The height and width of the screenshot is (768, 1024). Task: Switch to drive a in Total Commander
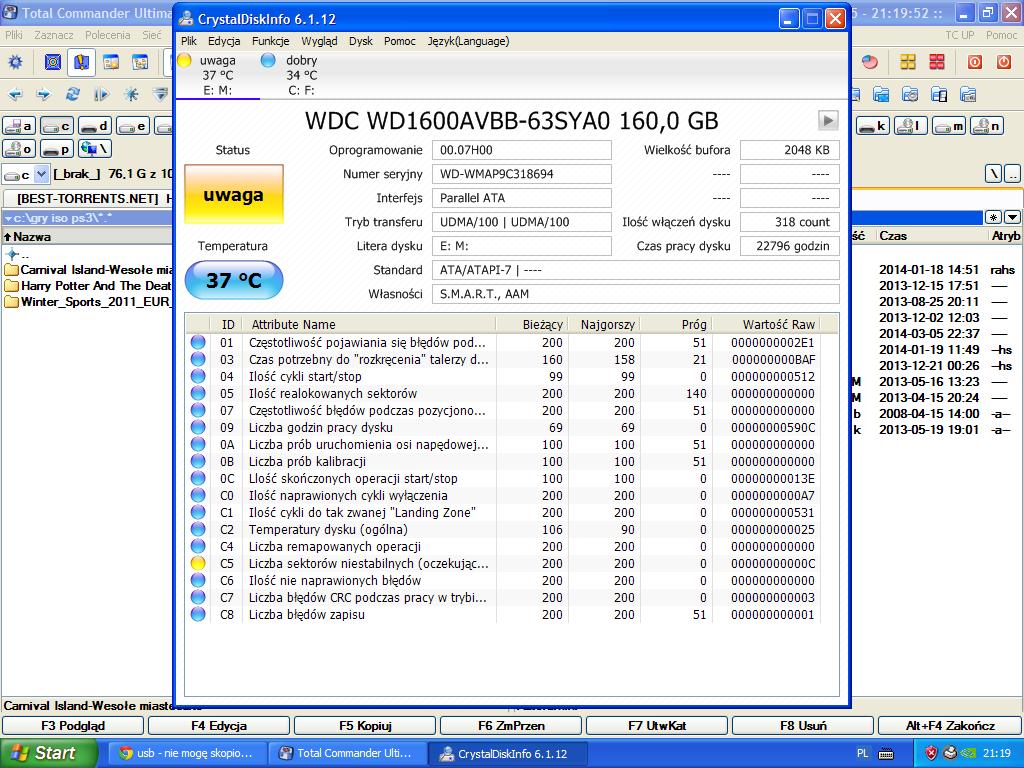tap(19, 125)
